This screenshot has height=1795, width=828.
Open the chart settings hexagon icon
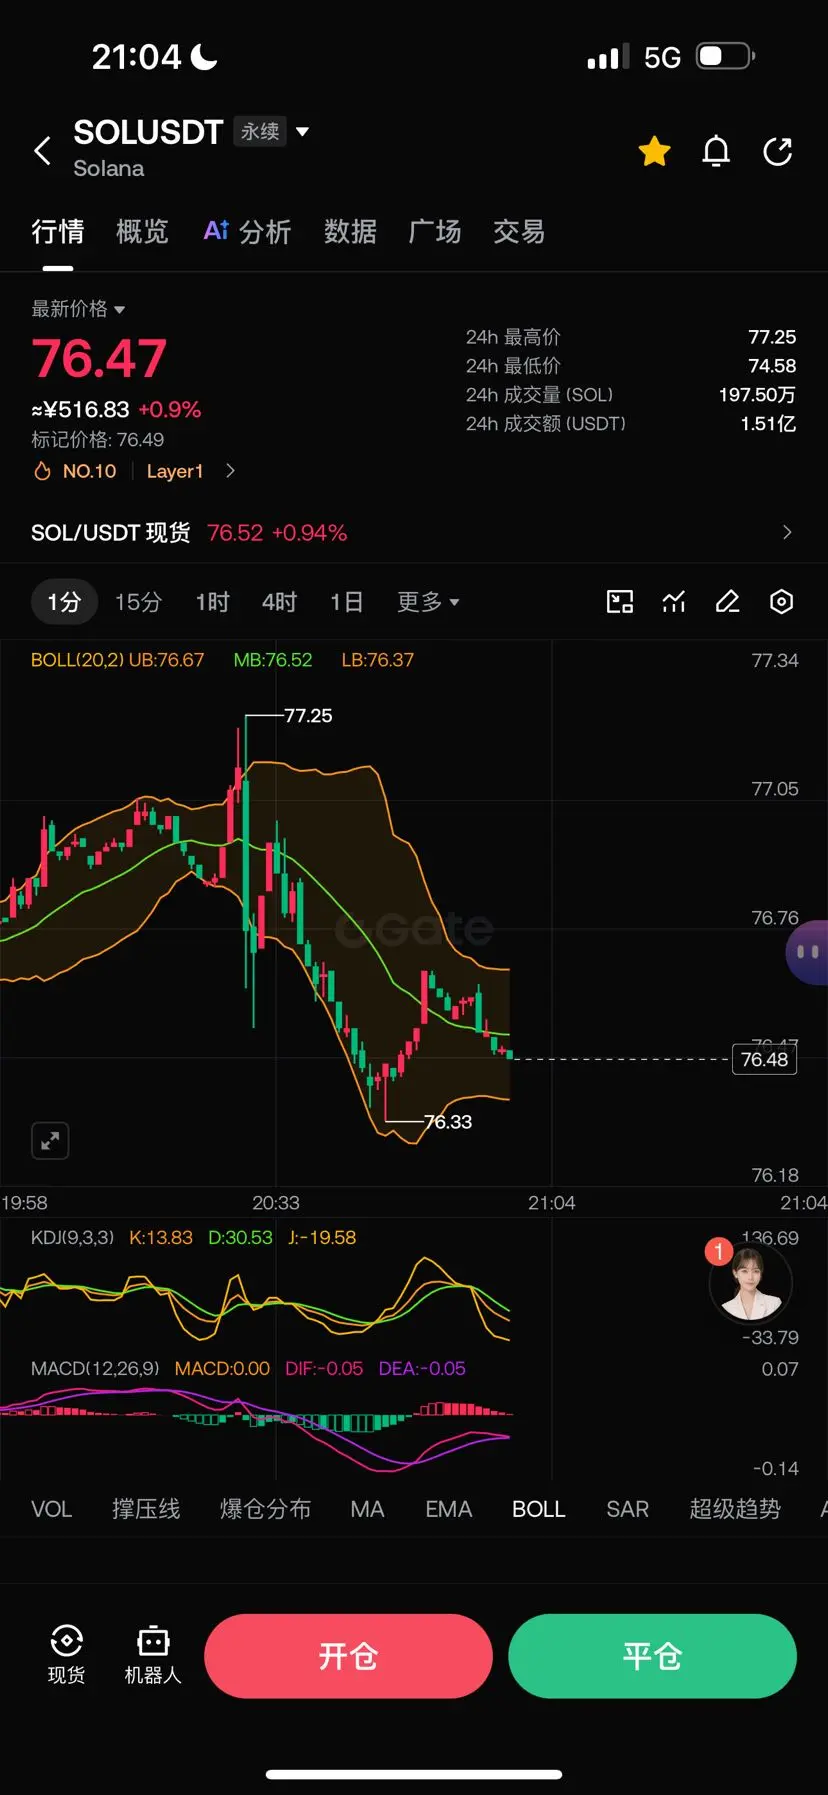point(782,601)
